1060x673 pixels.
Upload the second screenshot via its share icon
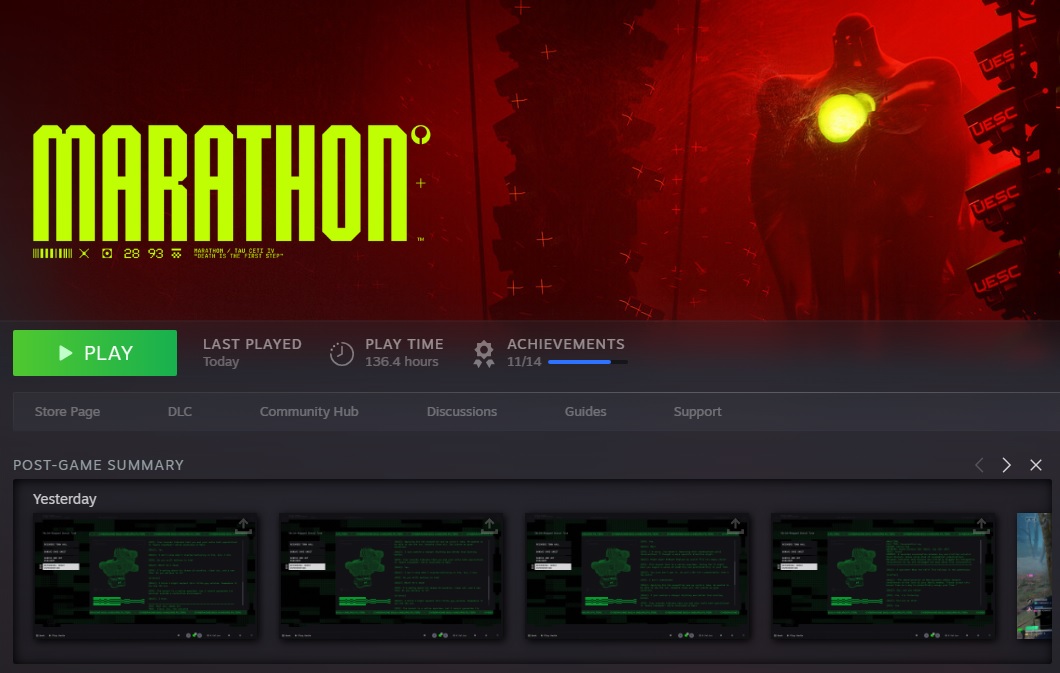pyautogui.click(x=489, y=526)
